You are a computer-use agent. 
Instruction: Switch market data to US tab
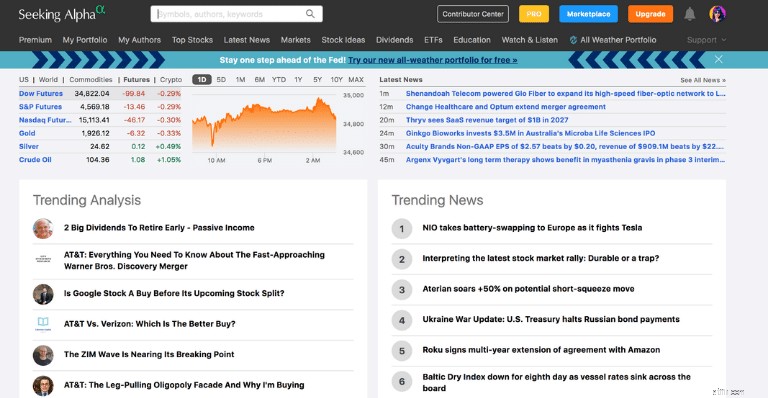click(24, 79)
